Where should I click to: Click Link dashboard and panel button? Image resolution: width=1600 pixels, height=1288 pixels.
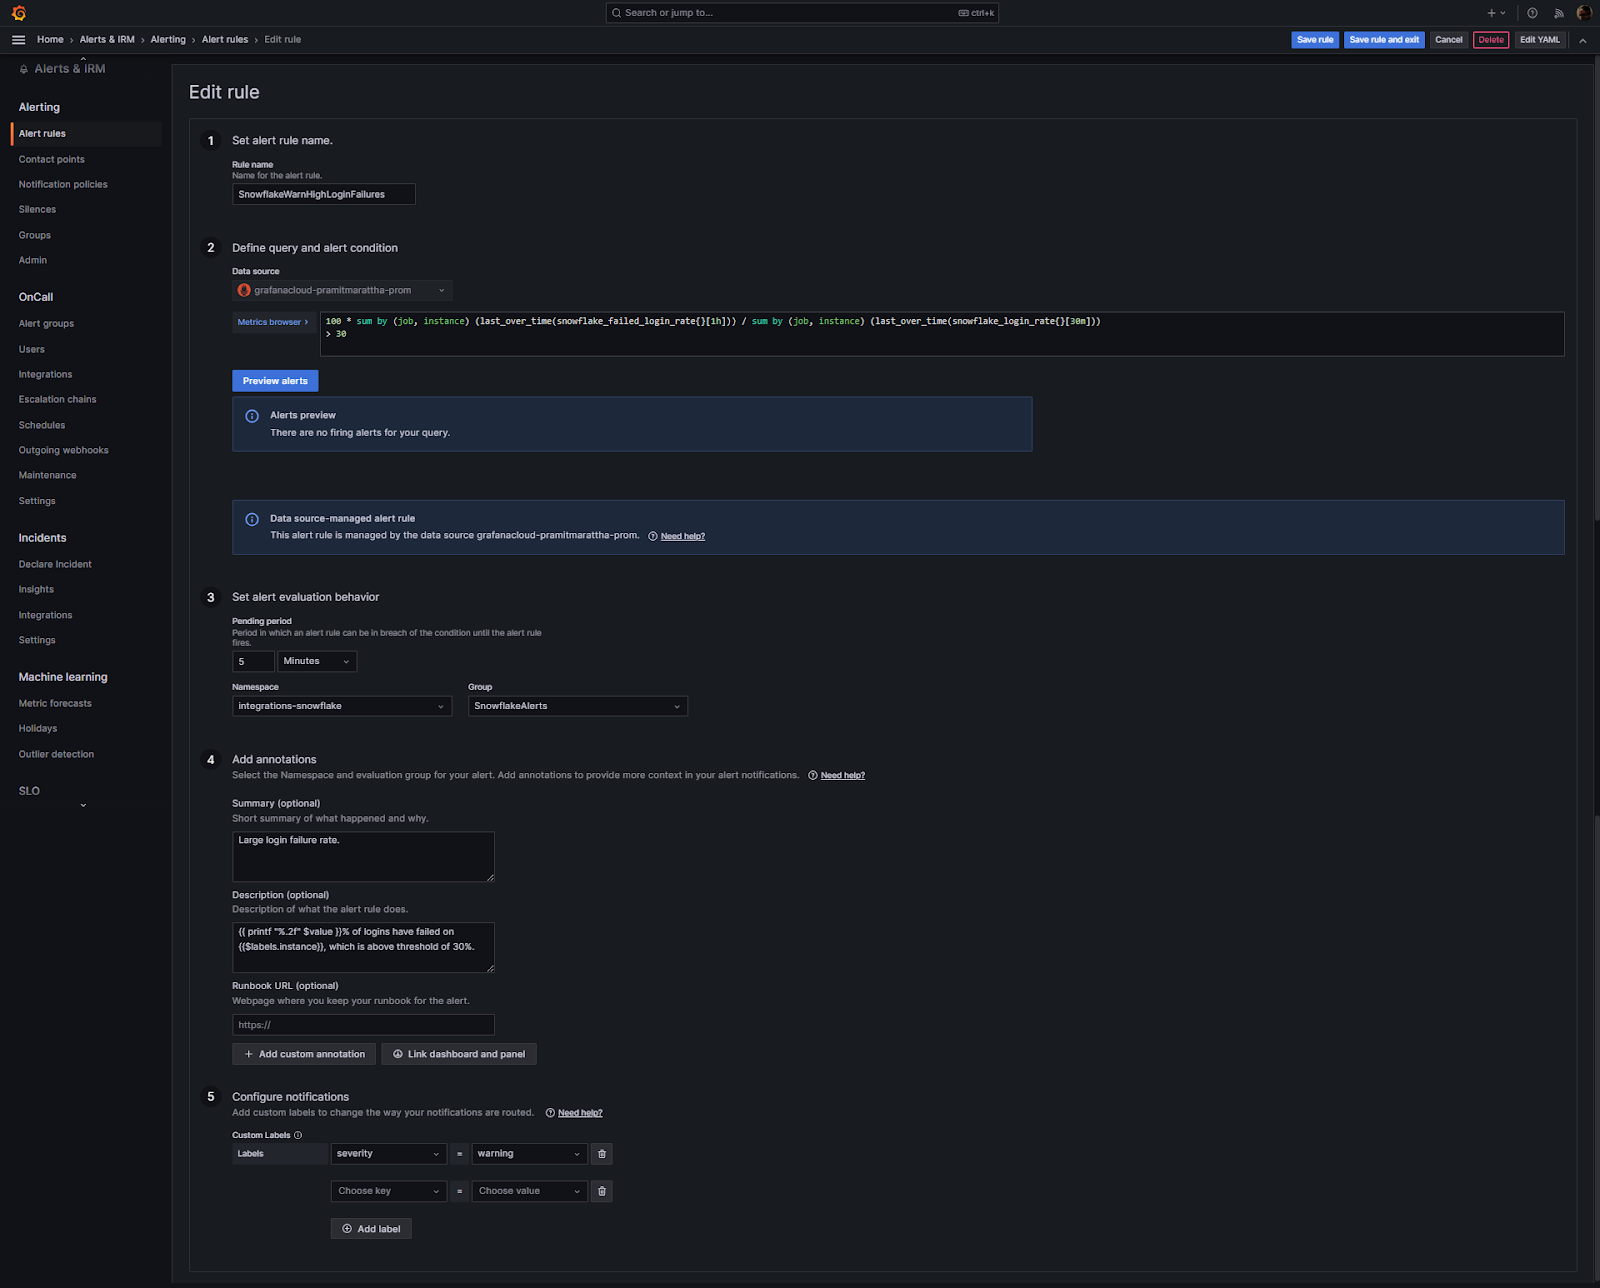click(x=459, y=1054)
